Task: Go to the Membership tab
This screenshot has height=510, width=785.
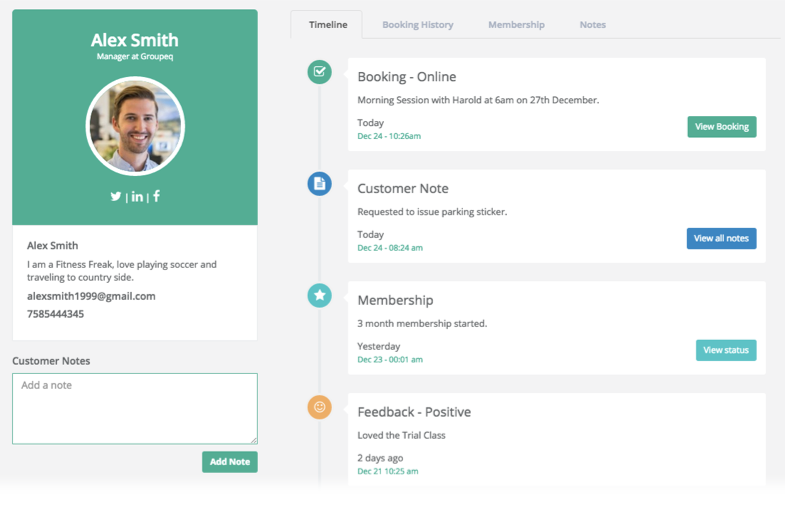Action: [x=516, y=25]
